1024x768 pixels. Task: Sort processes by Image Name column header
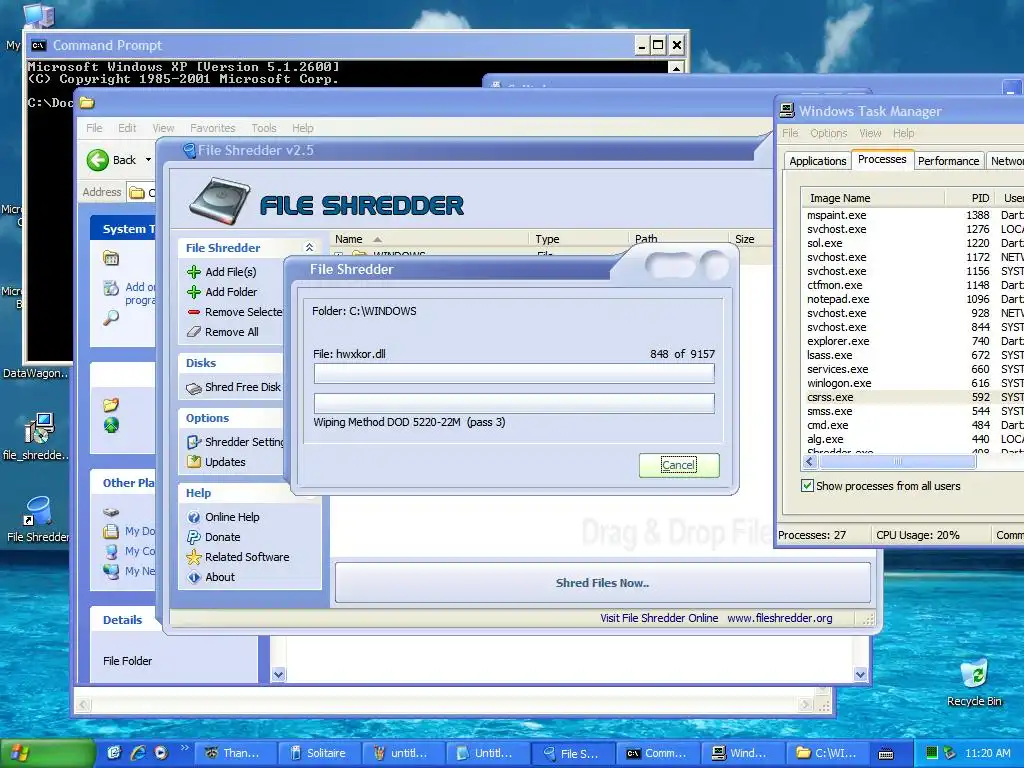[873, 198]
